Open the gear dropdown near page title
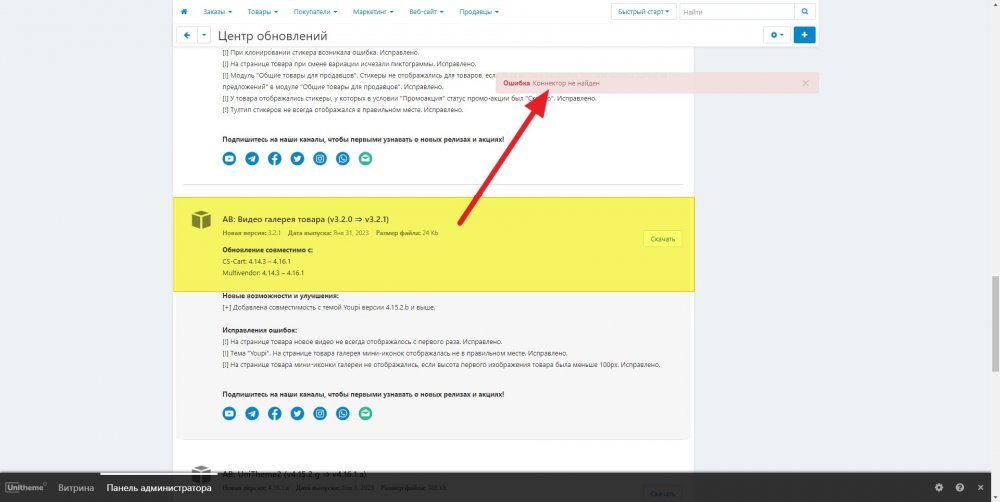Image resolution: width=1000 pixels, height=502 pixels. (775, 35)
